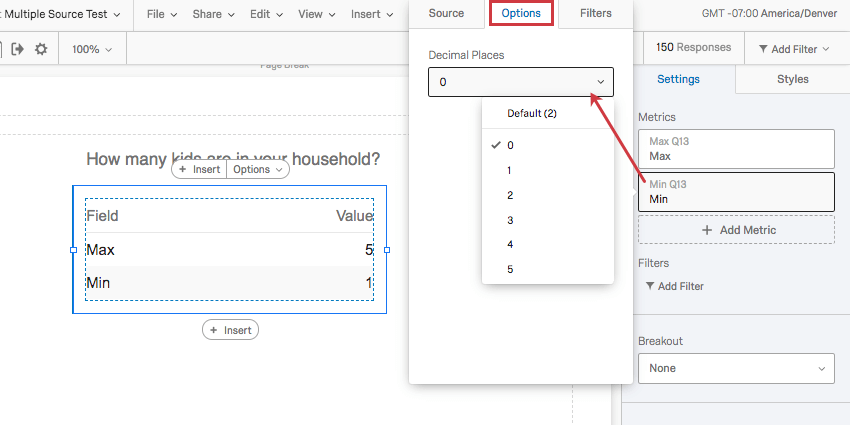The image size is (850, 425).
Task: Click the right resize handle of the table
Action: pos(387,250)
